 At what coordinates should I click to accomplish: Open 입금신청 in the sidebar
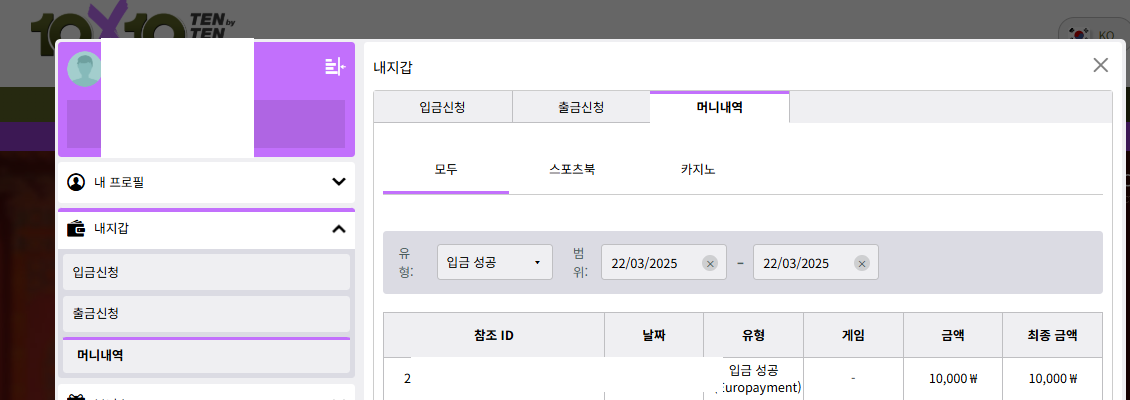tap(206, 272)
